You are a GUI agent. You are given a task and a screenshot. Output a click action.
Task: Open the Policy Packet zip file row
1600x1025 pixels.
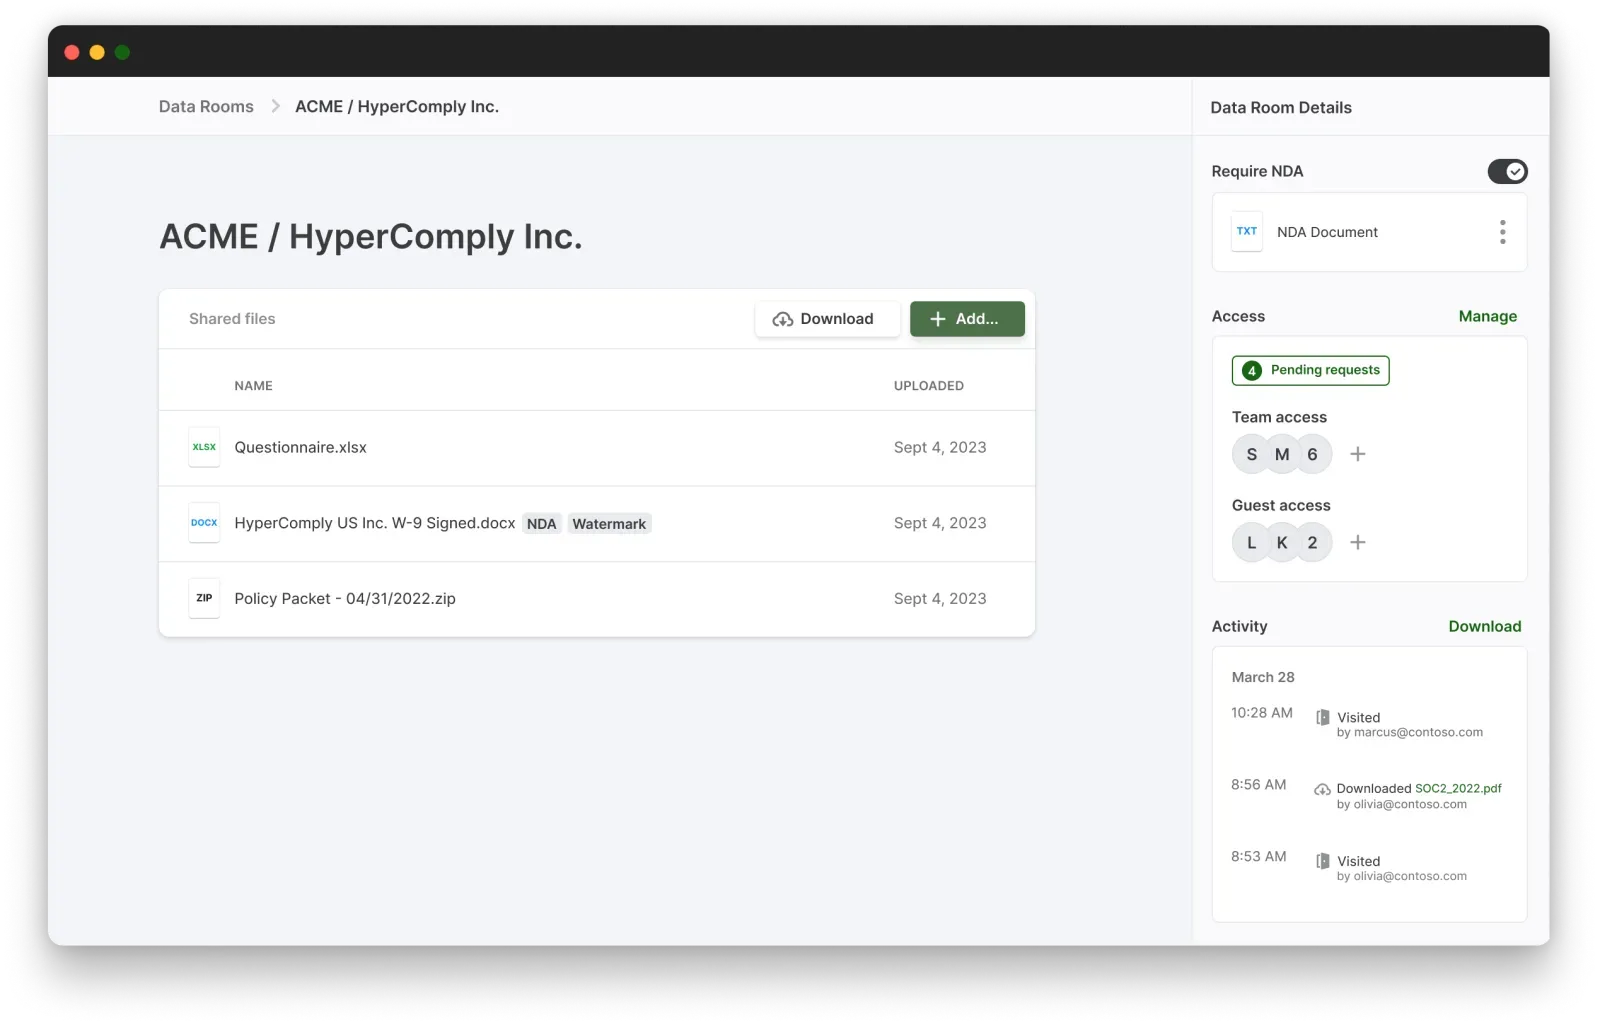344,598
